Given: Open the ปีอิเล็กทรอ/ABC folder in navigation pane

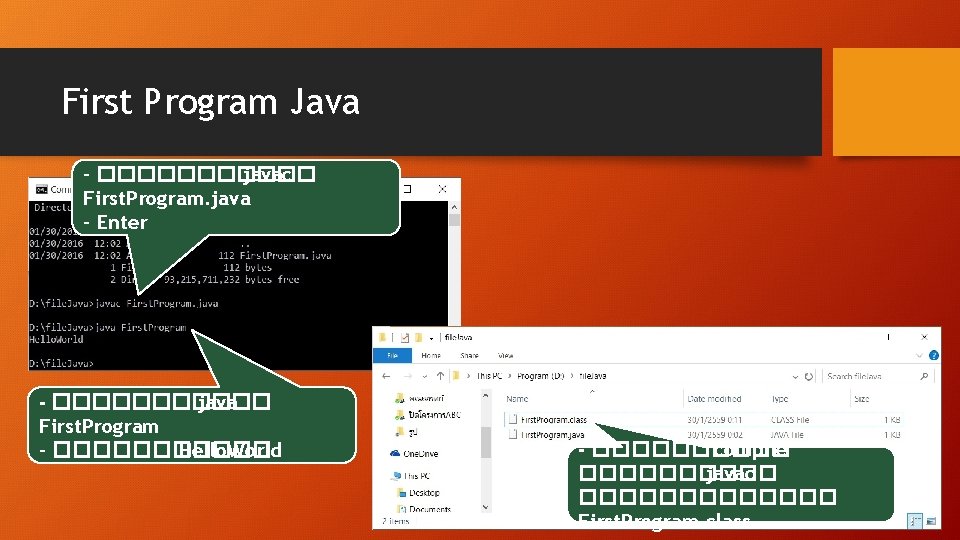Looking at the screenshot, I should click(x=428, y=415).
